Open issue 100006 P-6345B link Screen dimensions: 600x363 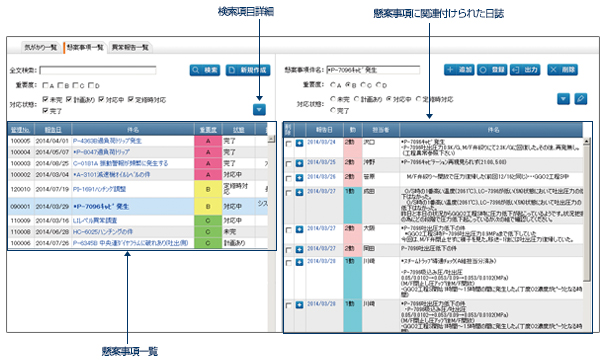130,243
